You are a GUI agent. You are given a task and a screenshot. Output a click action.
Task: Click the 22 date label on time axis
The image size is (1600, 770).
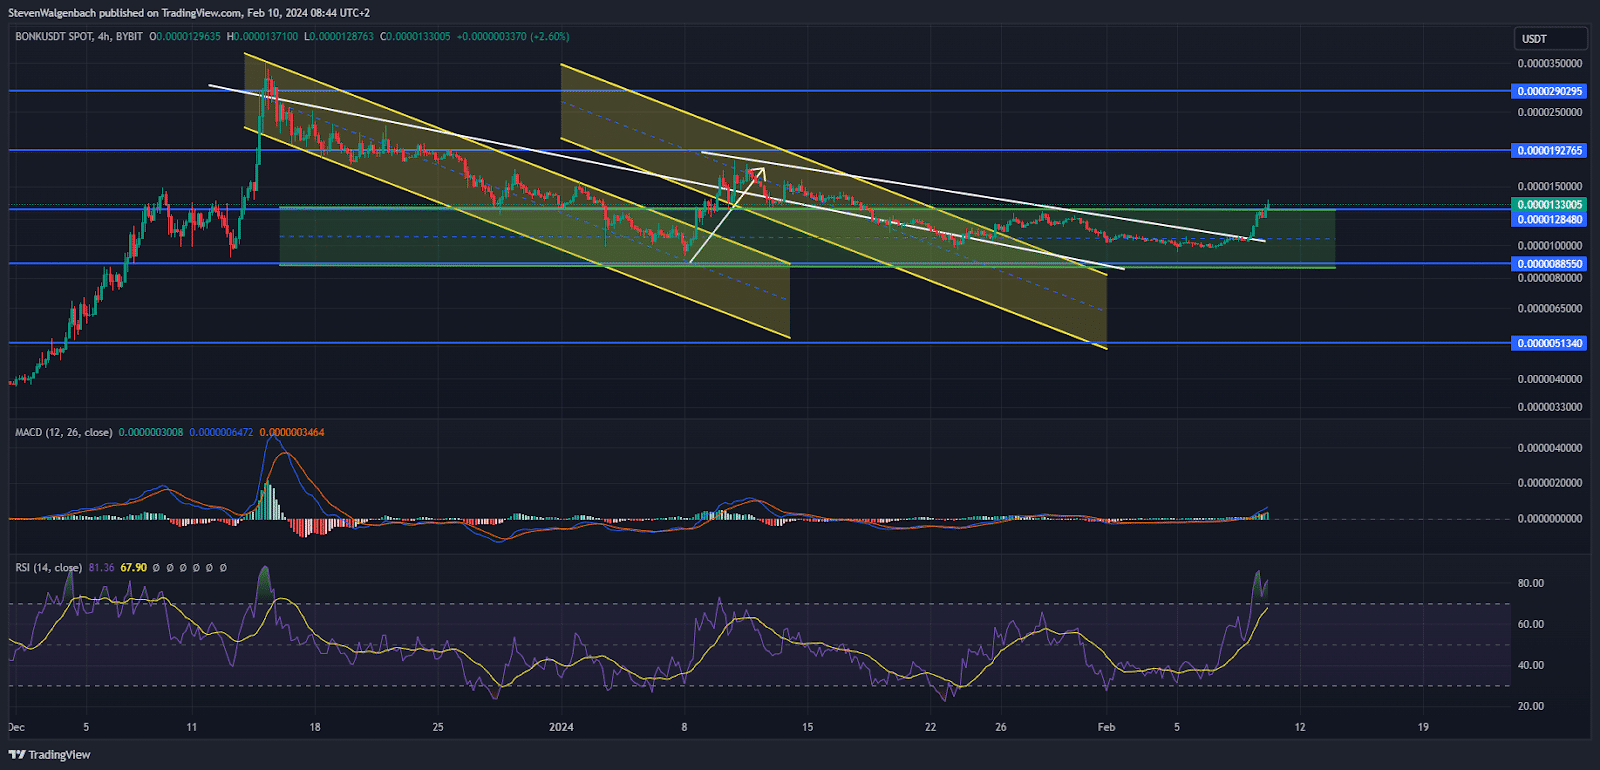tap(931, 727)
